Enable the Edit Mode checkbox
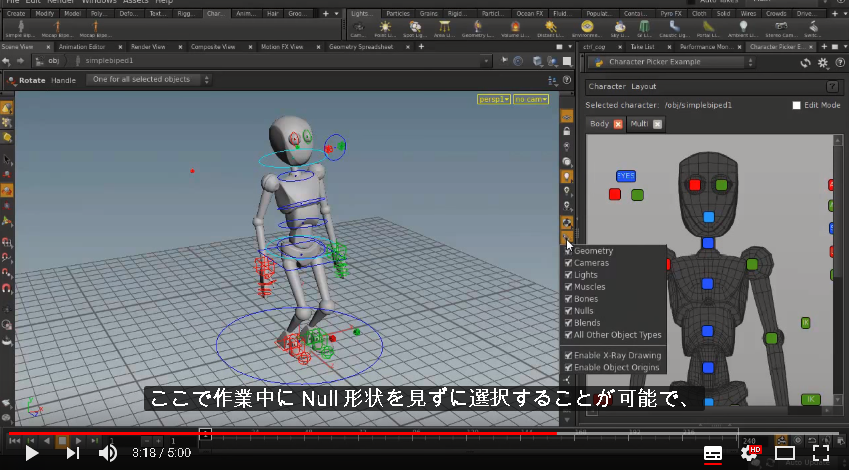 796,105
